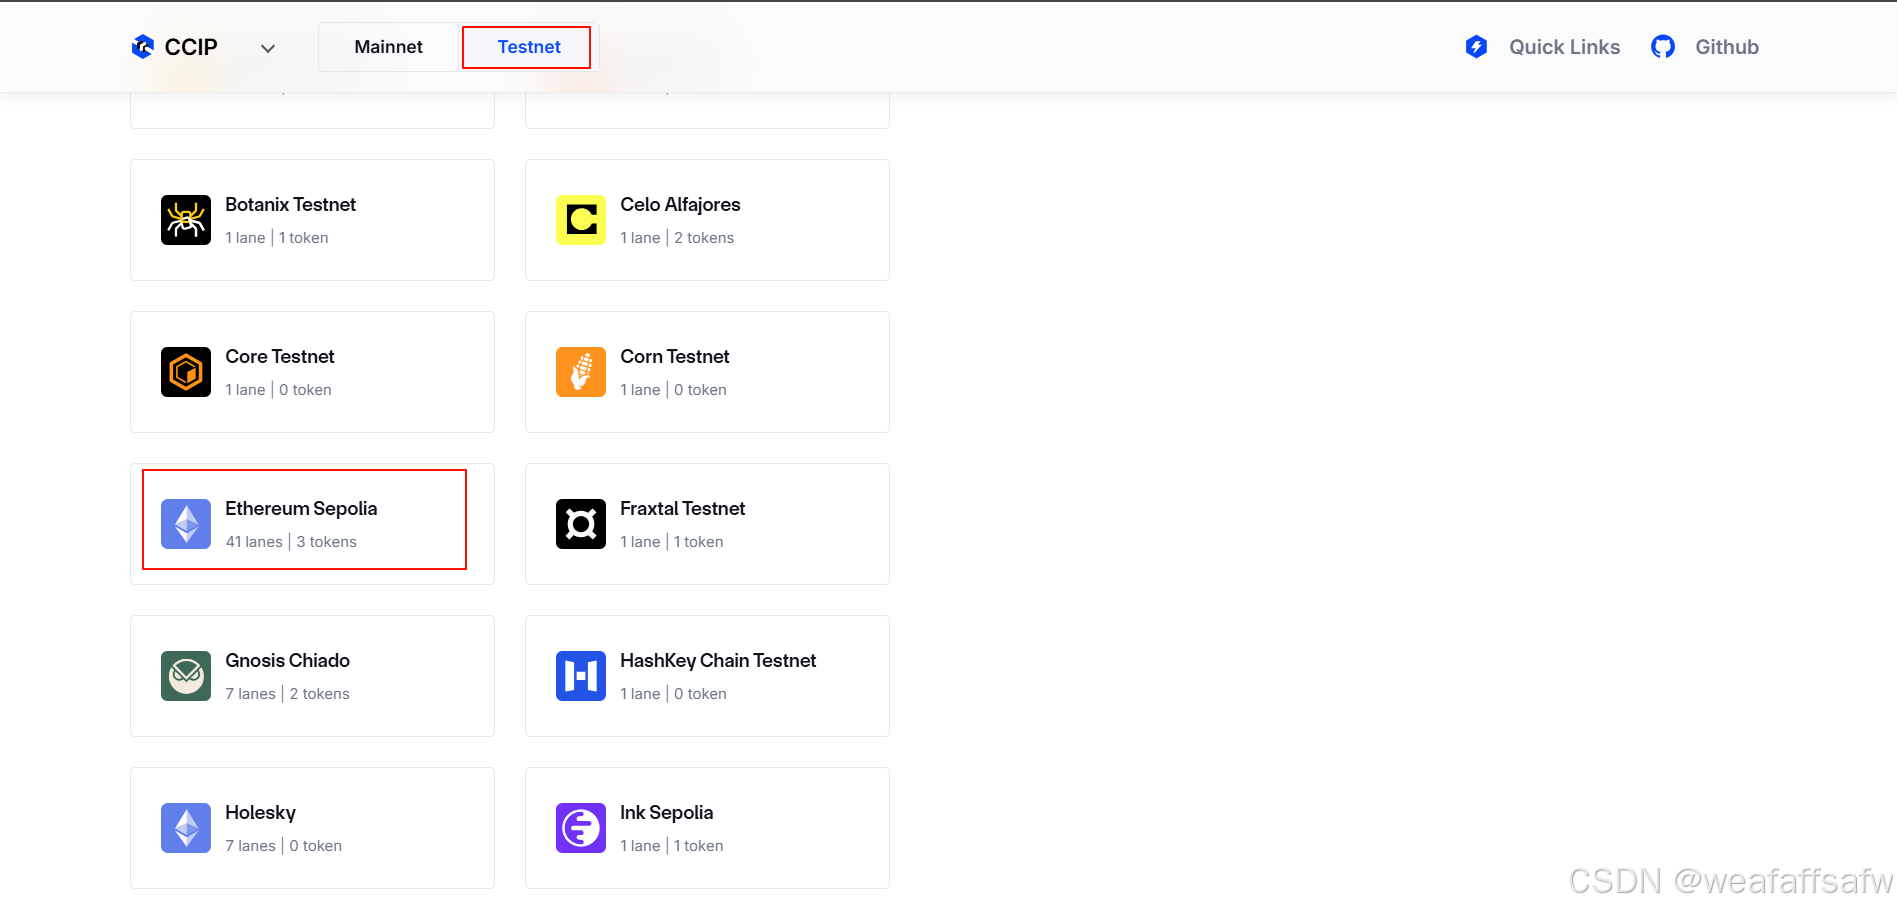The height and width of the screenshot is (913, 1897).
Task: Click '1 lane | 1 token' under Fraxtal Testnet
Action: [672, 542]
